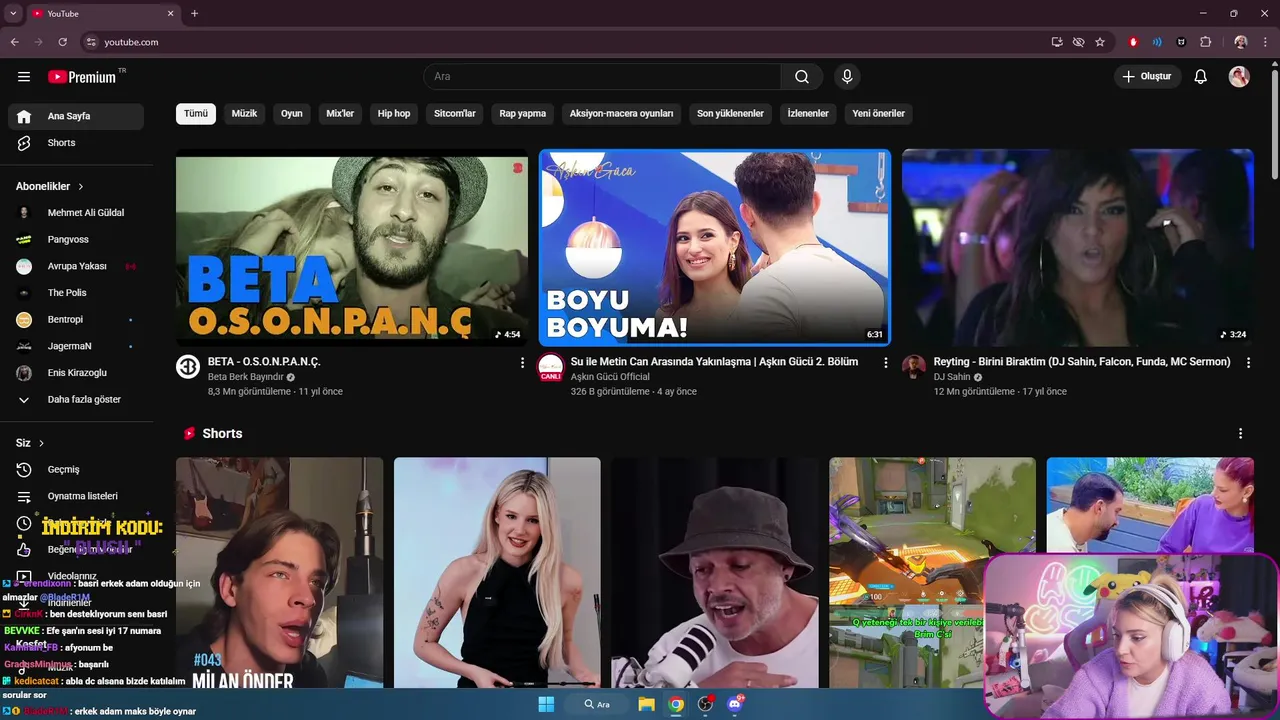Open Mehmet Ali Güldal channel
Screen dimensions: 1280x720
click(x=76, y=213)
